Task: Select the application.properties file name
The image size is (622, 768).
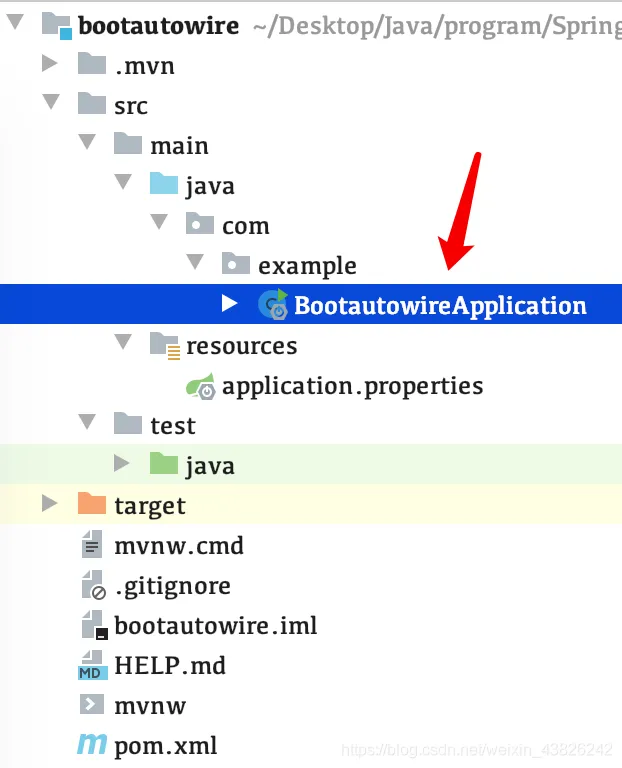Action: pos(352,386)
